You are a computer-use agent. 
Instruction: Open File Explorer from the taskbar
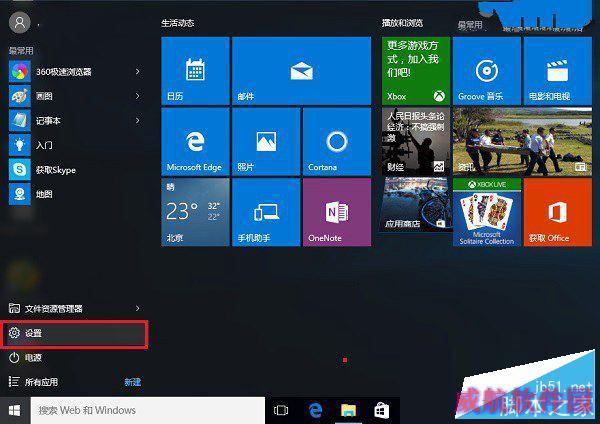(348, 410)
